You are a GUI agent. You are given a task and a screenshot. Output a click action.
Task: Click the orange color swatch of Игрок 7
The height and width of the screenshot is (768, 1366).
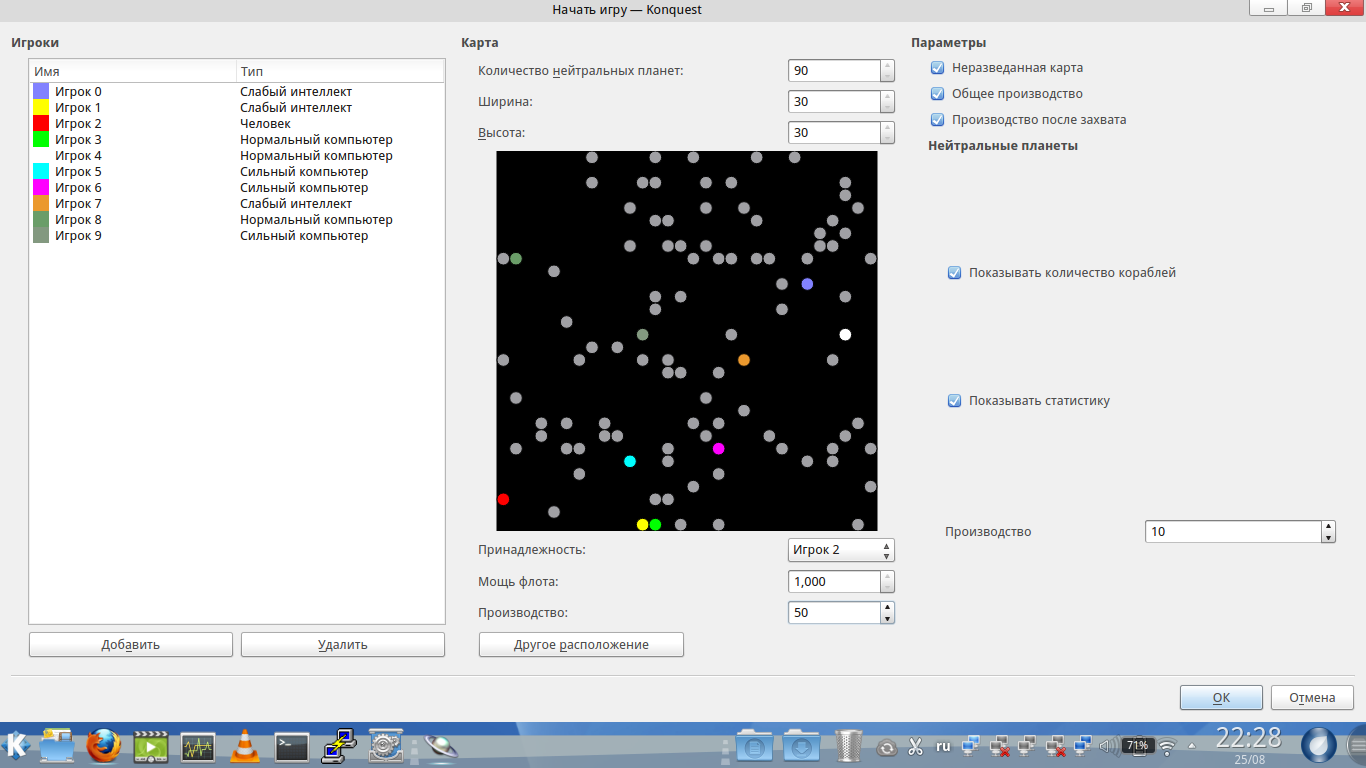pos(41,203)
